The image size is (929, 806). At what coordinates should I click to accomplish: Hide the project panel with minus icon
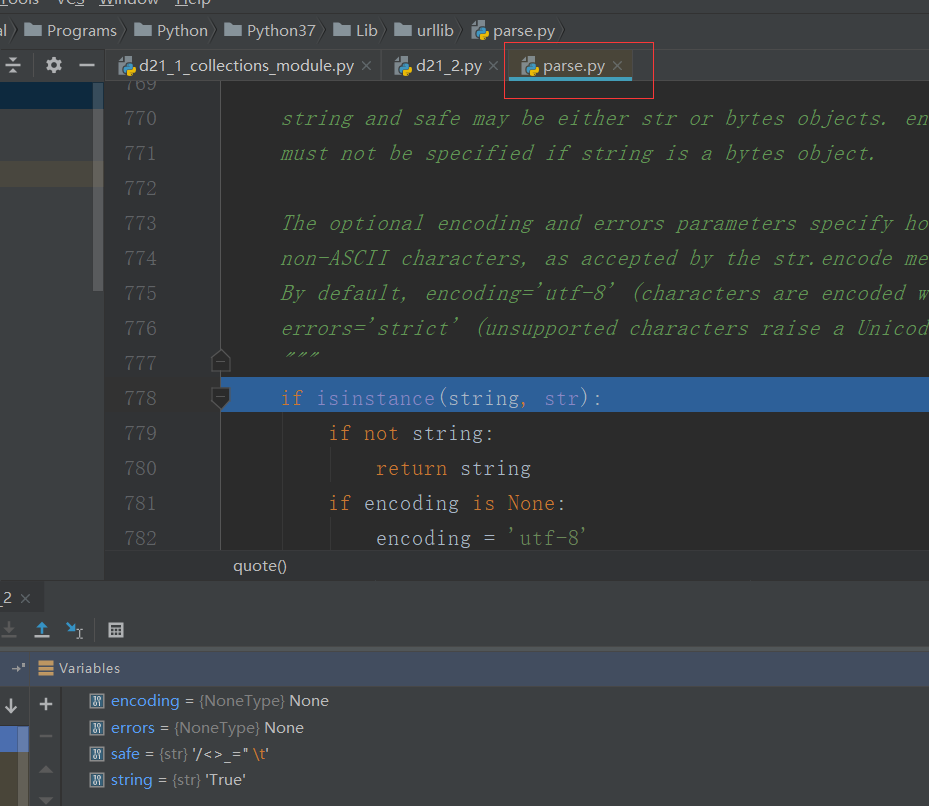87,65
